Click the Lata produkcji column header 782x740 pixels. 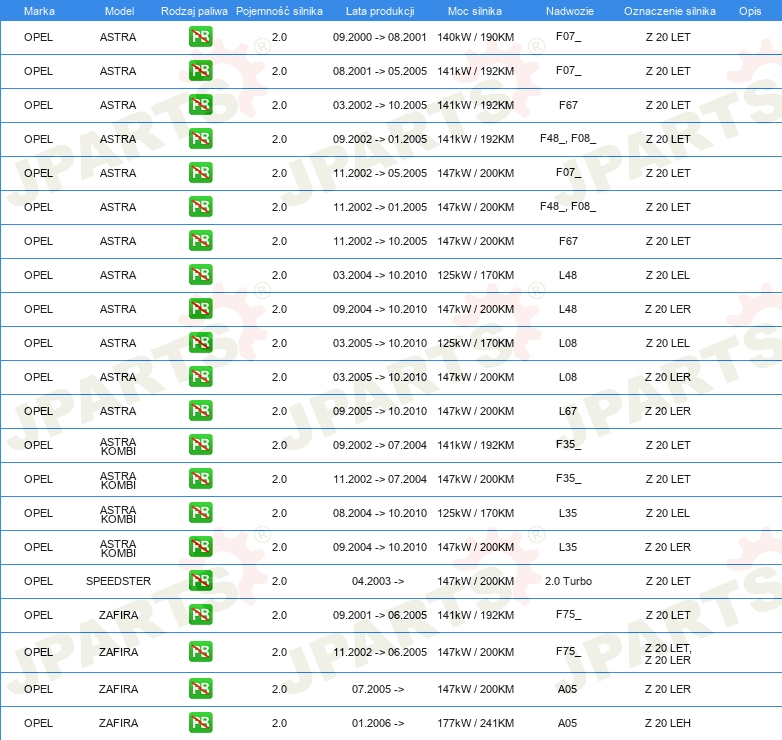pos(380,11)
